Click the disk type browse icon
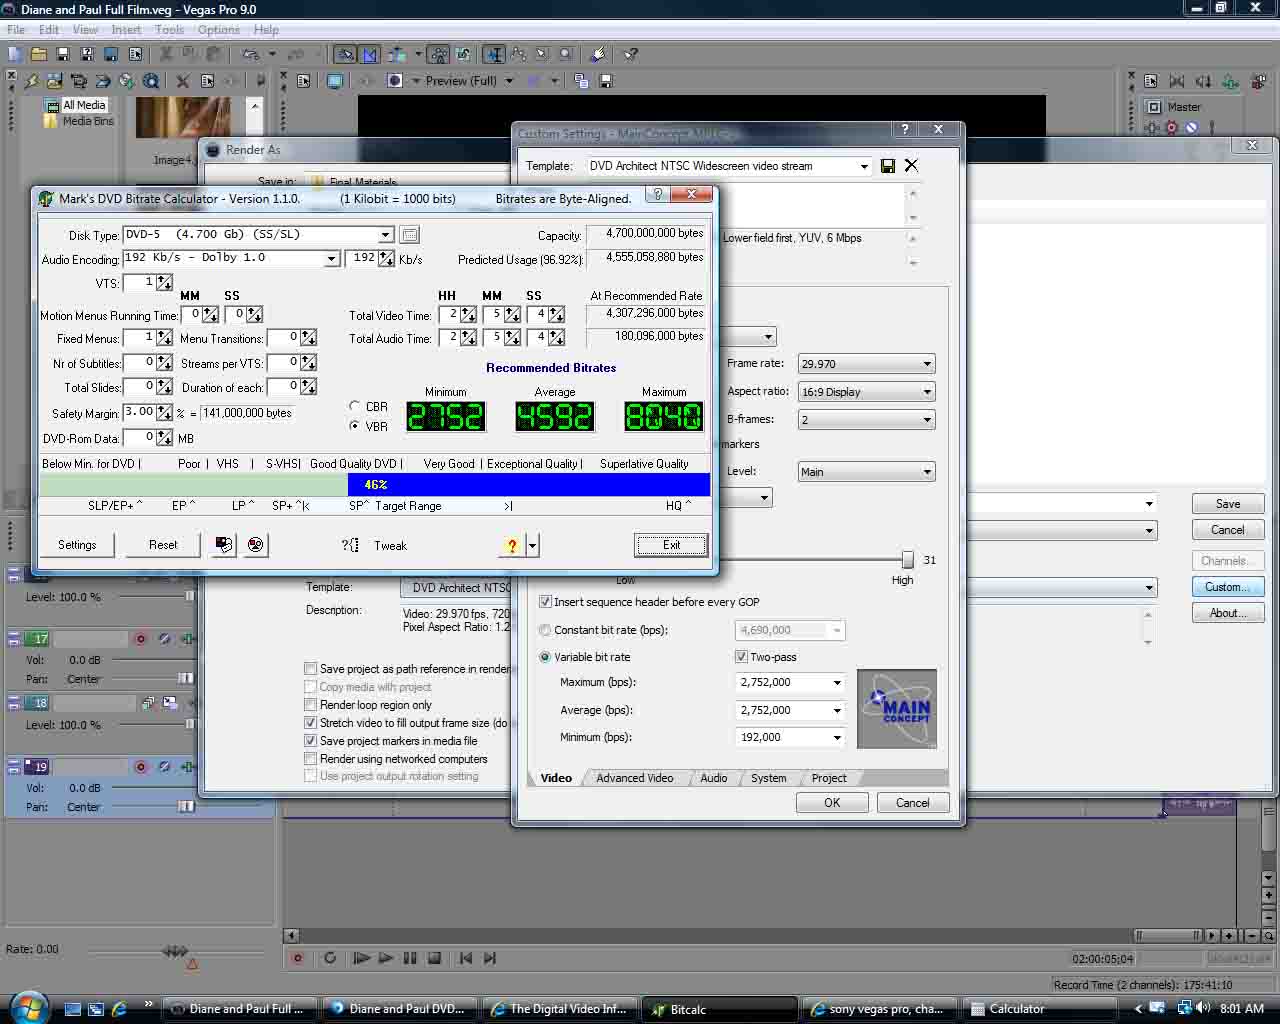This screenshot has height=1024, width=1280. click(x=409, y=235)
